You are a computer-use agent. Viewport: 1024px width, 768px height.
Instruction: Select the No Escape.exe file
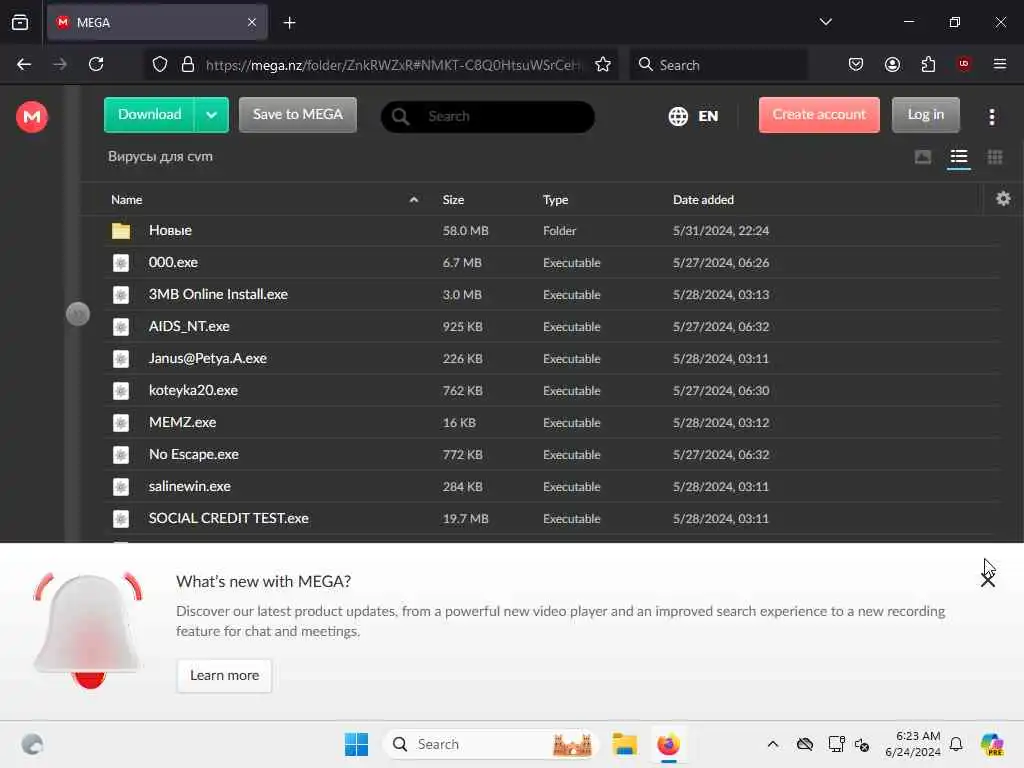coord(552,455)
